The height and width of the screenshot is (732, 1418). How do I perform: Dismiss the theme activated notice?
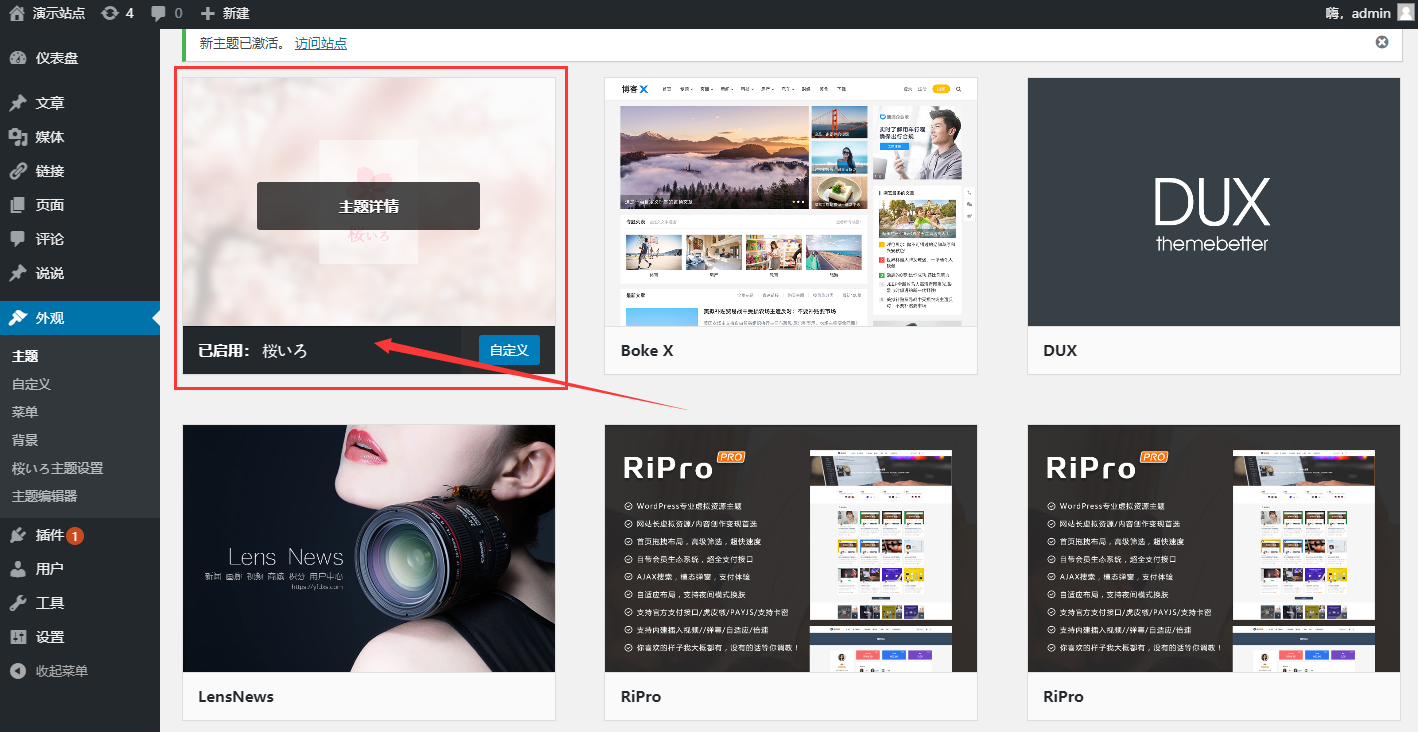[1382, 42]
